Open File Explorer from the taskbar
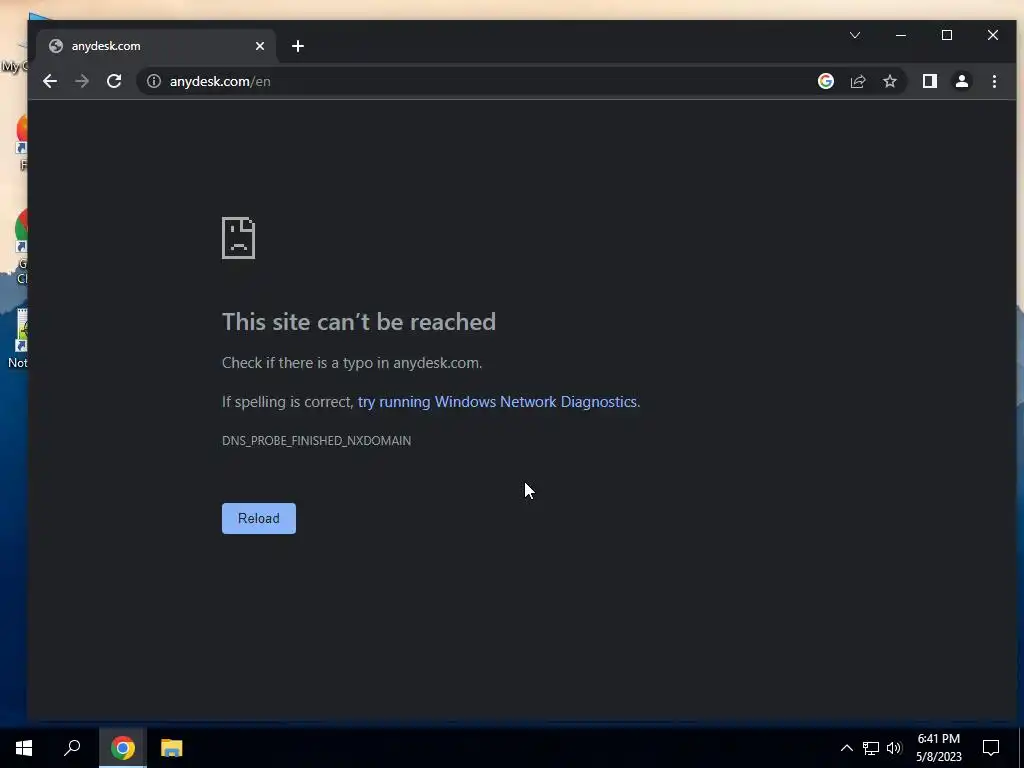The height and width of the screenshot is (768, 1024). click(x=171, y=748)
